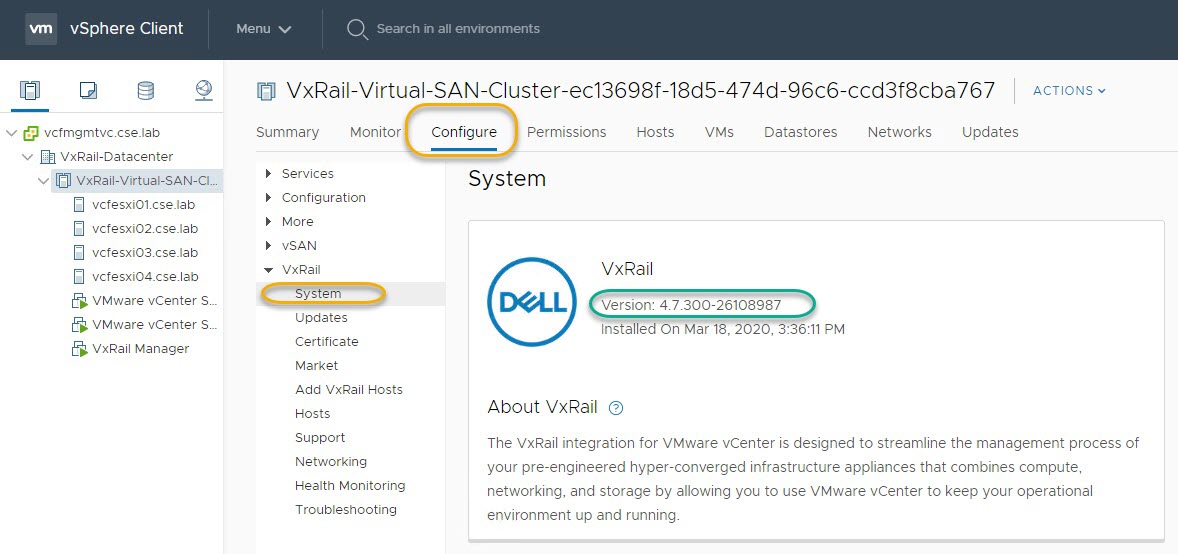Open the ACTIONS dropdown menu
The width and height of the screenshot is (1178, 554).
tap(1069, 91)
